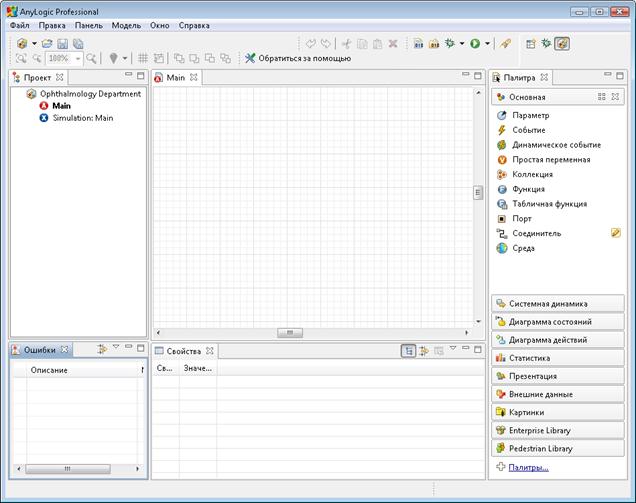Switch to the Ошибки tab
636x503 pixels.
(x=40, y=350)
